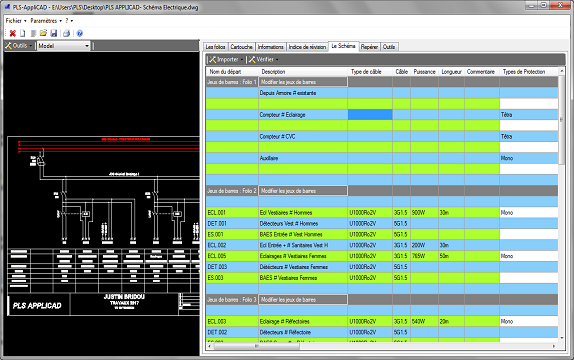
Task: Open the ? menu in the menu bar
Action: (x=69, y=21)
